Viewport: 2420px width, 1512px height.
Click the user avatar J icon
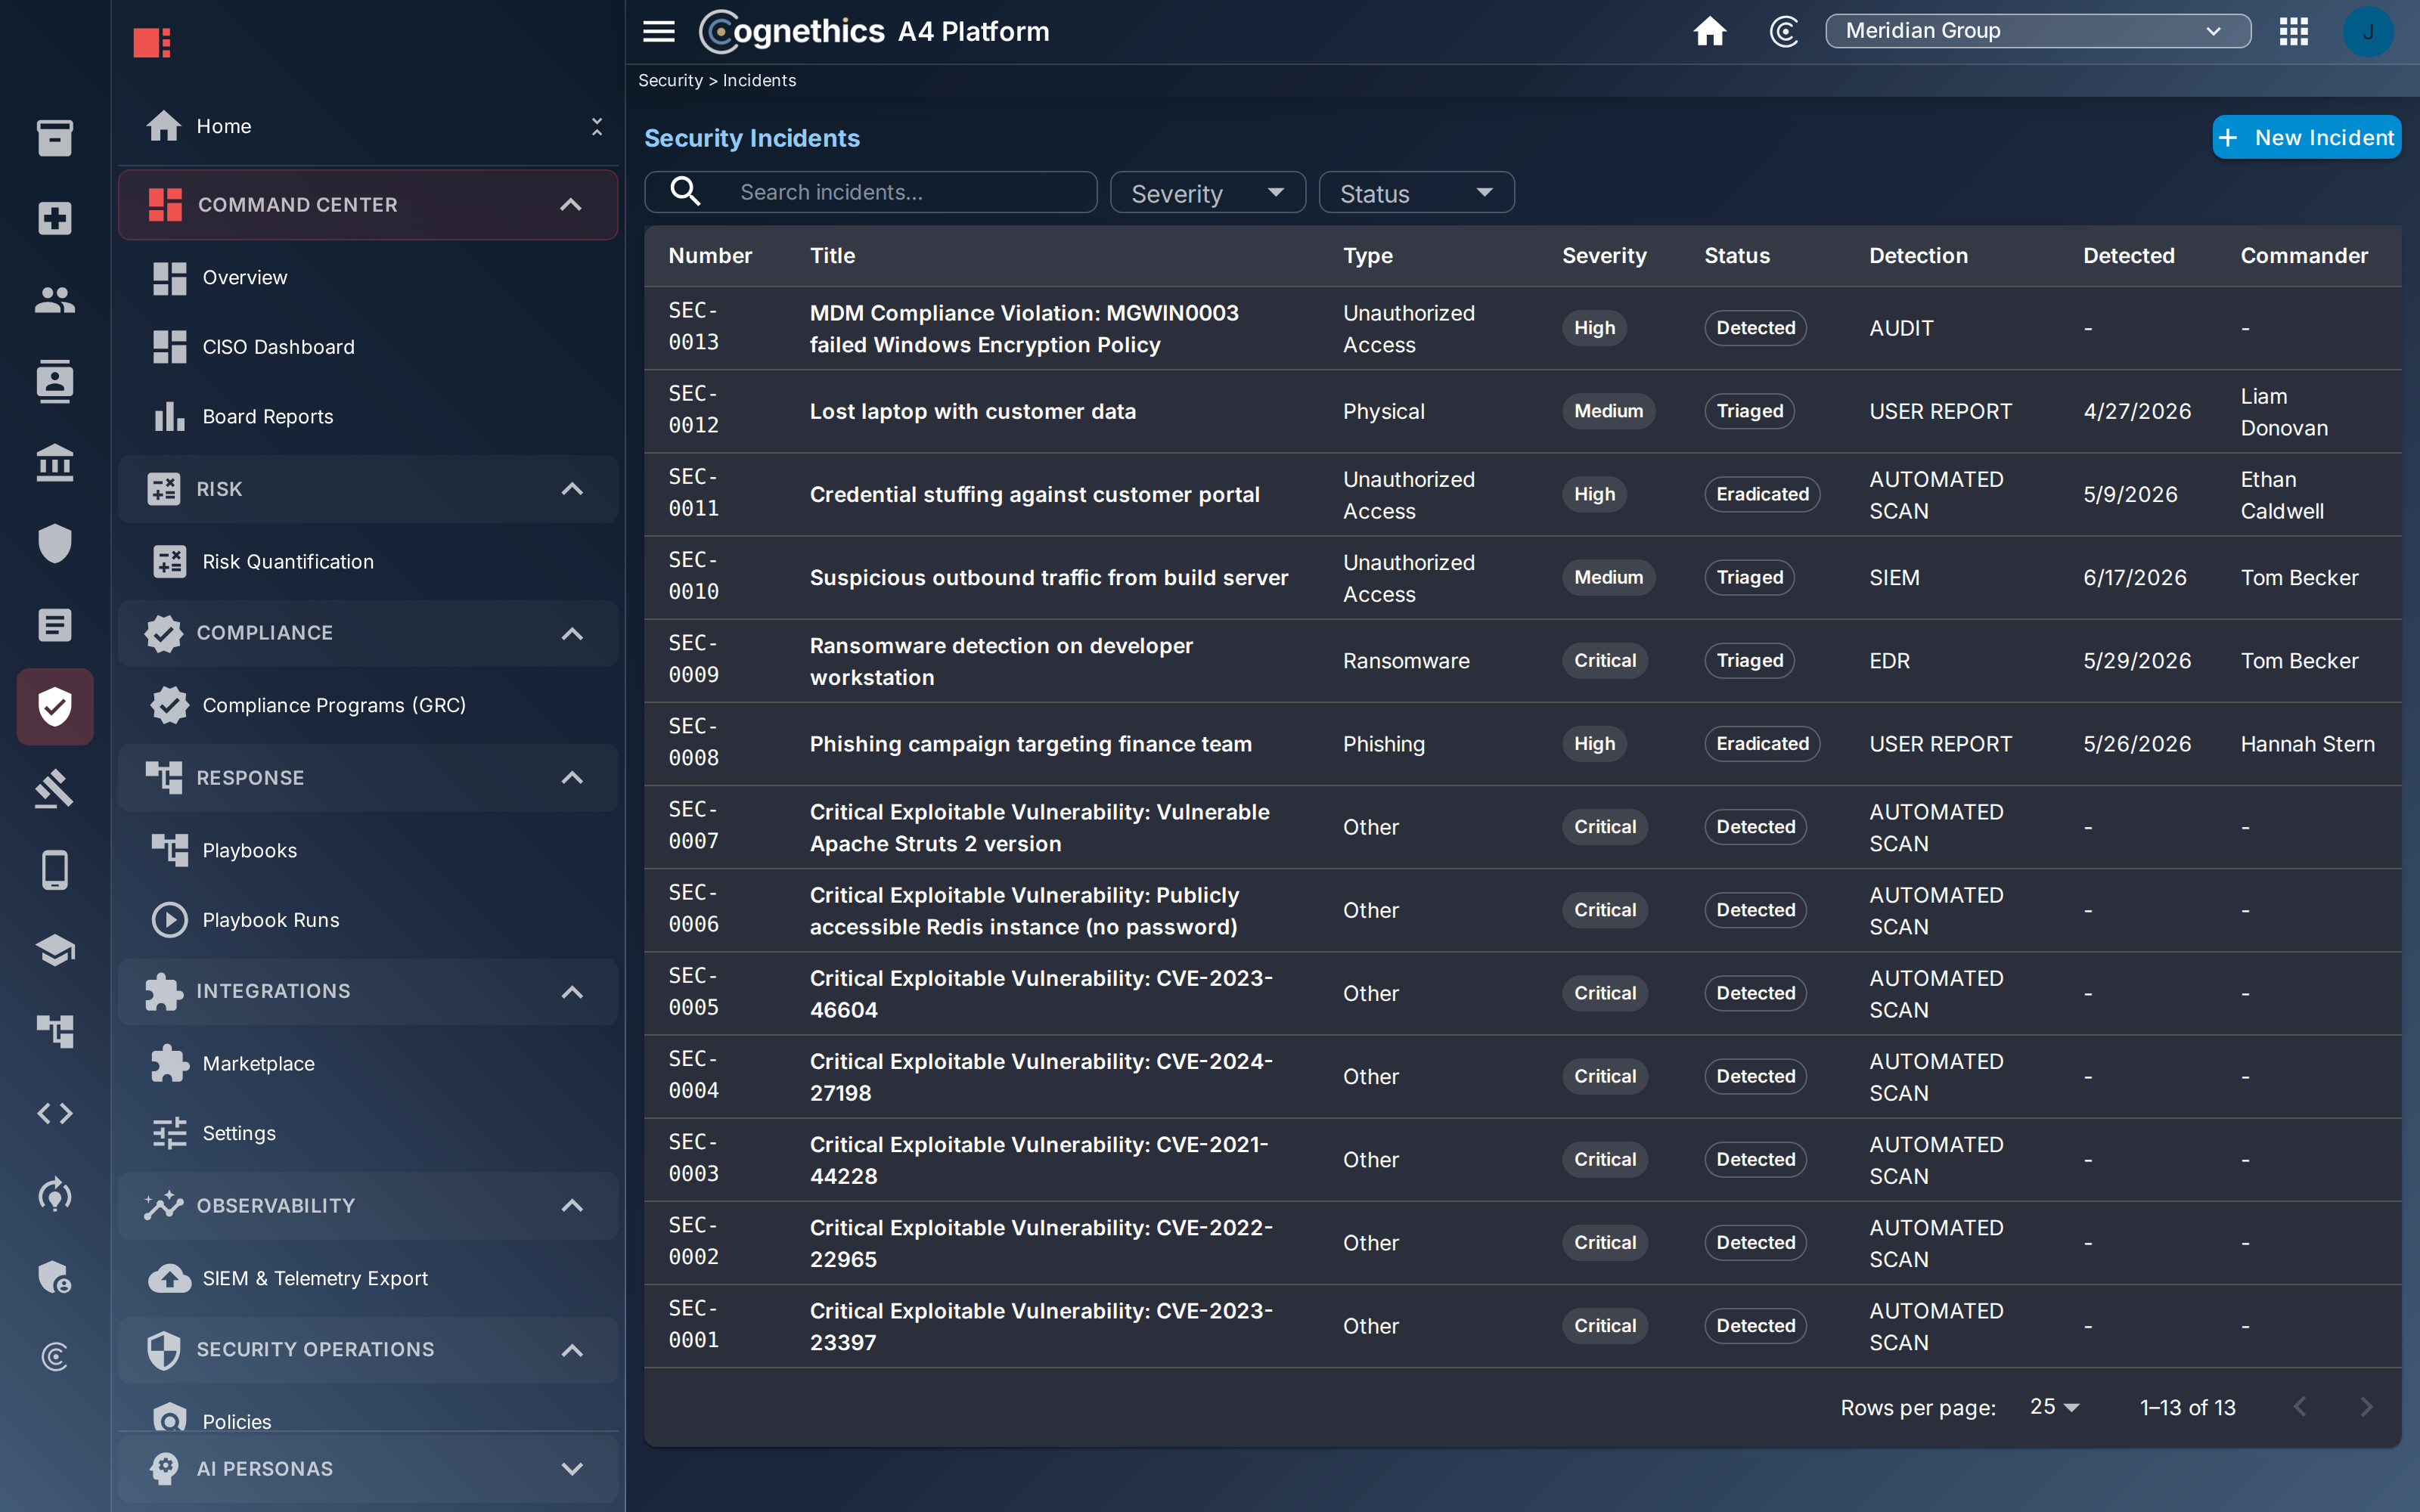2367,31
